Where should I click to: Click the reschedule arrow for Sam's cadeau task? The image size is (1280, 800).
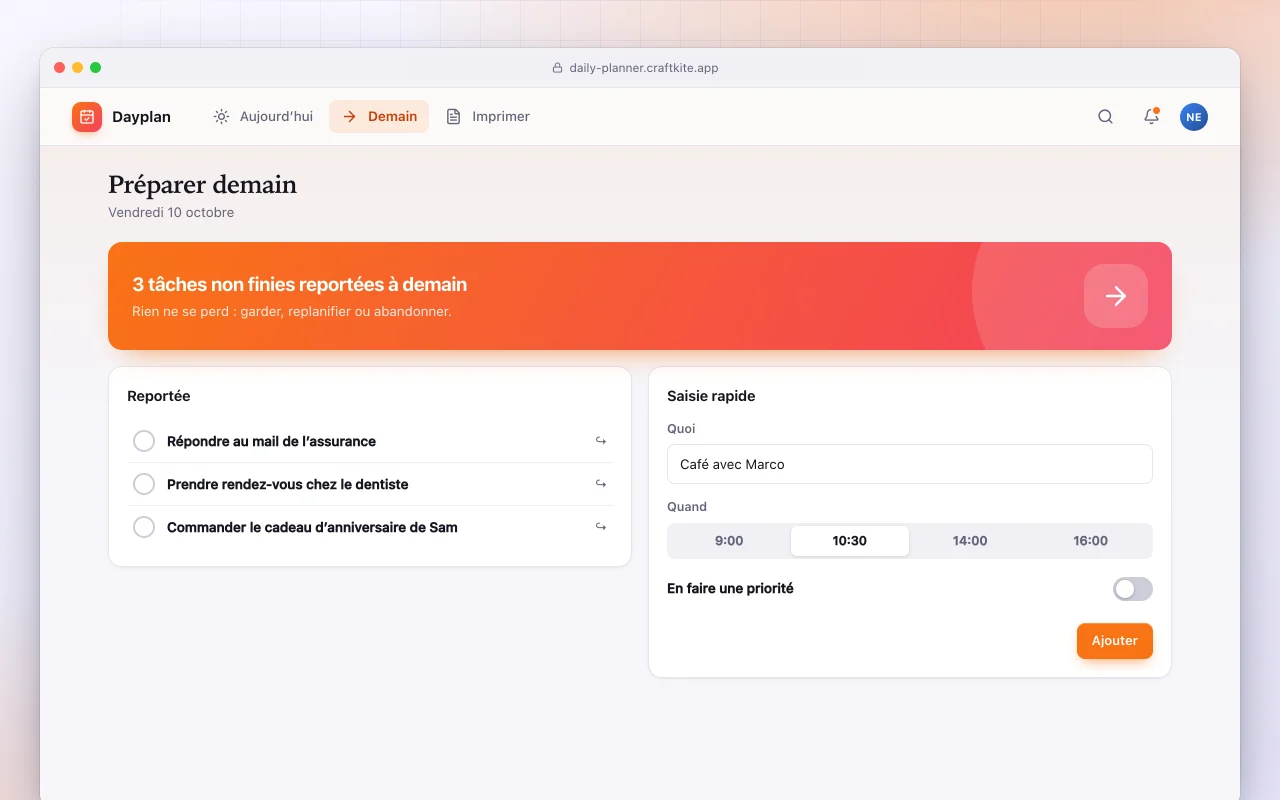coord(601,527)
